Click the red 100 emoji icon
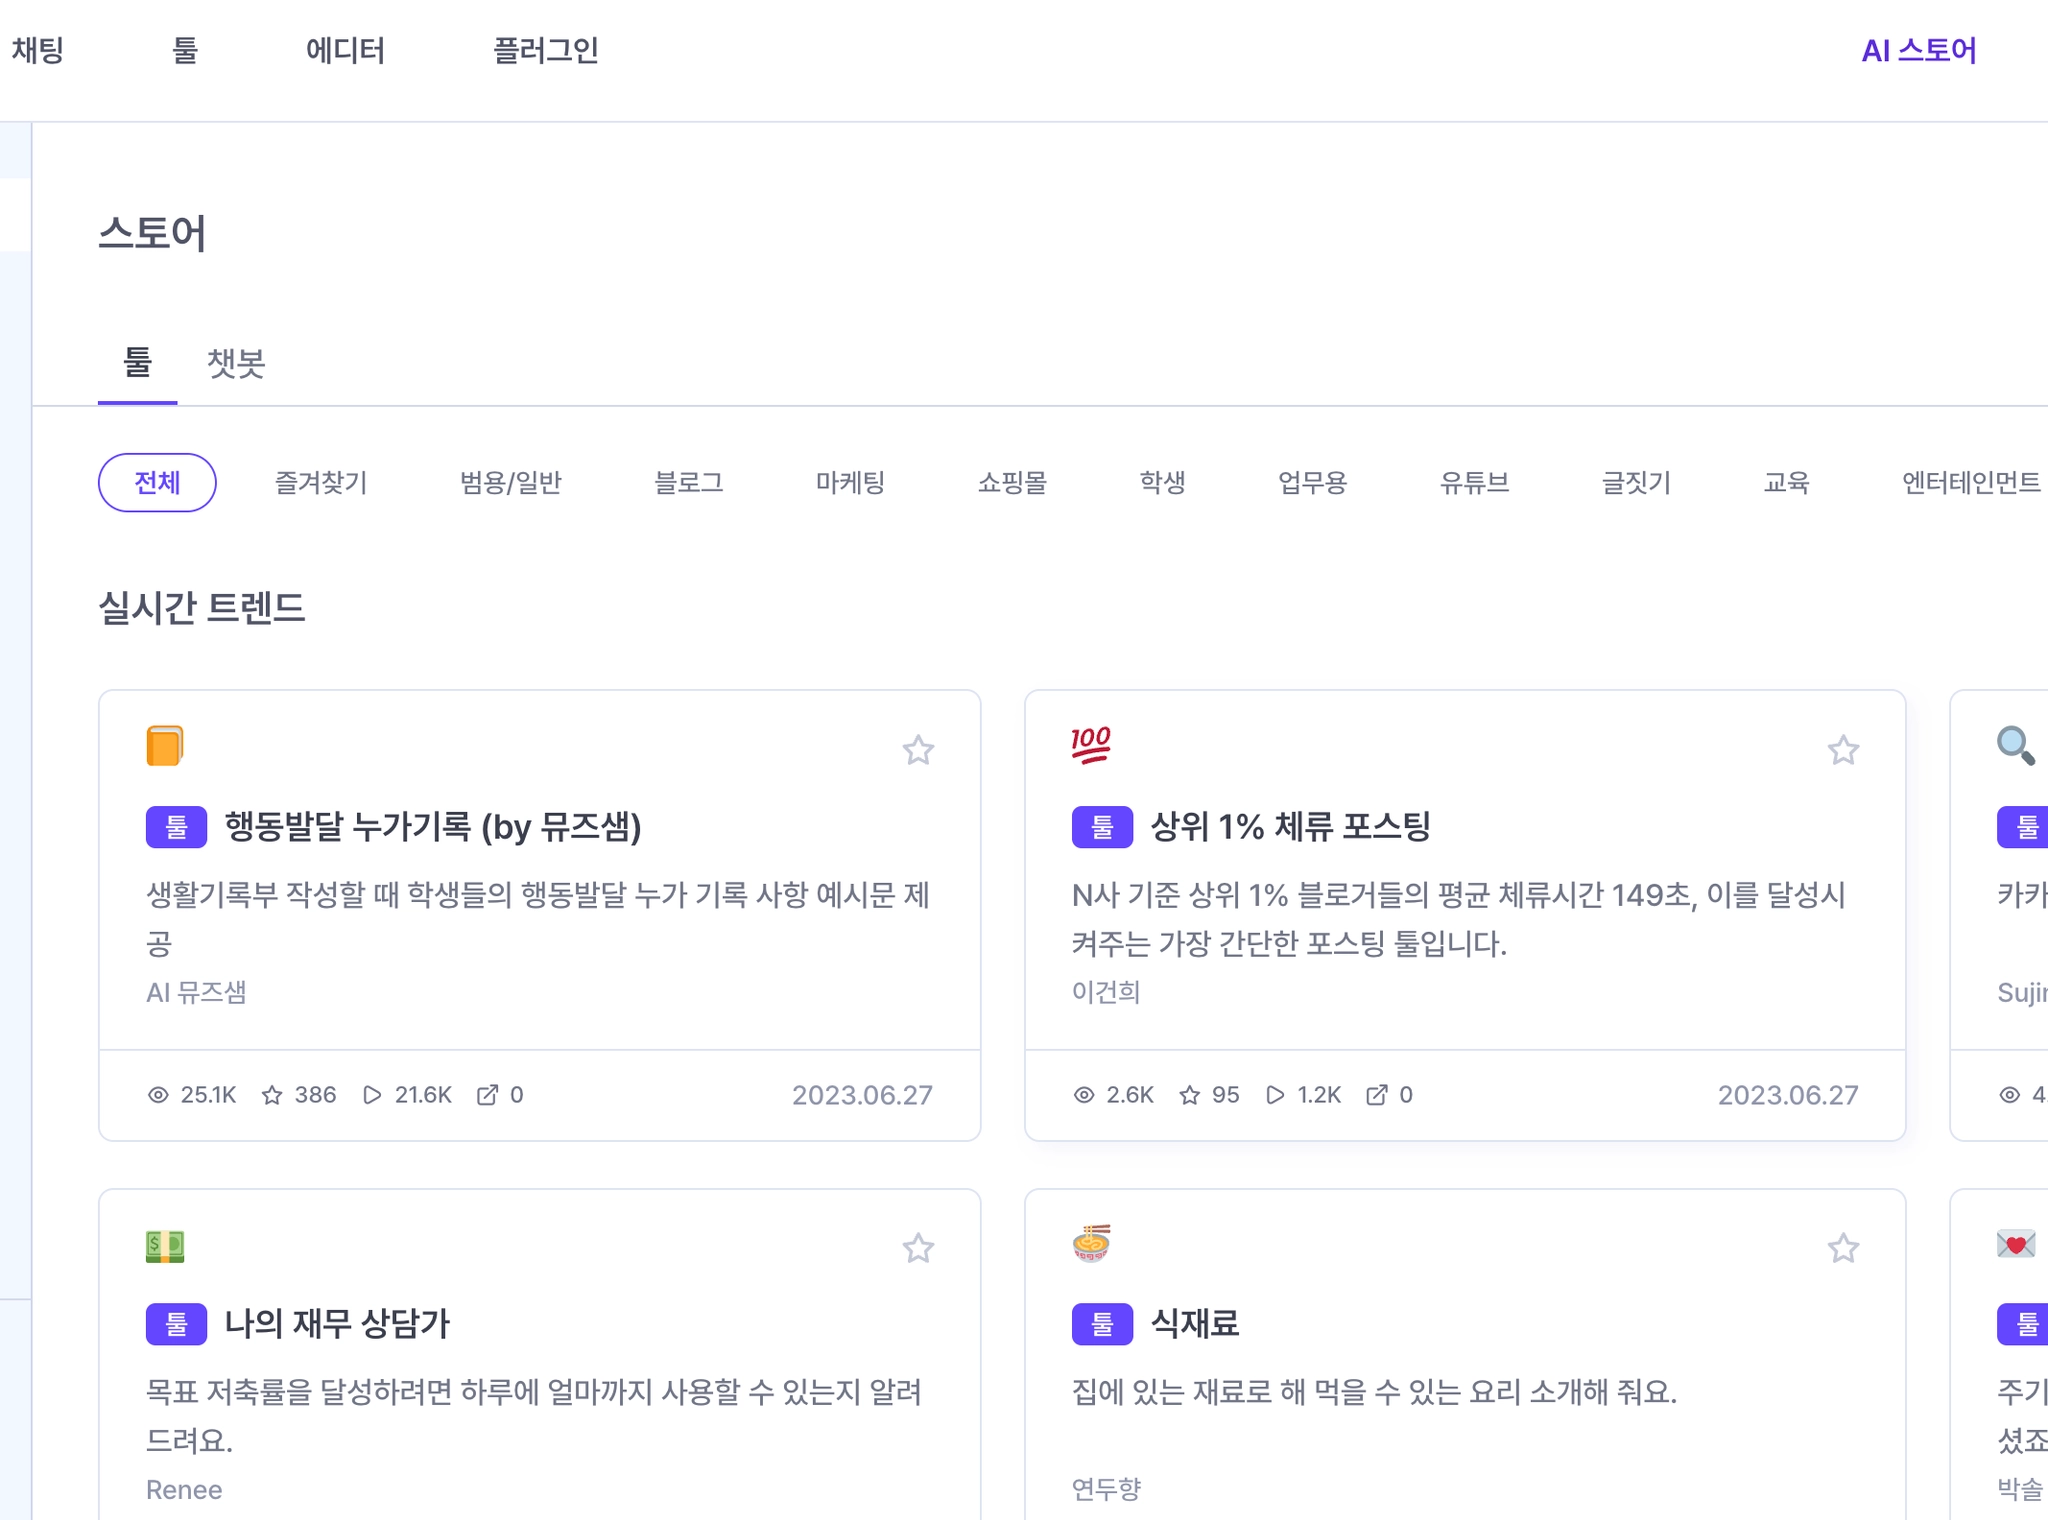 (x=1091, y=745)
